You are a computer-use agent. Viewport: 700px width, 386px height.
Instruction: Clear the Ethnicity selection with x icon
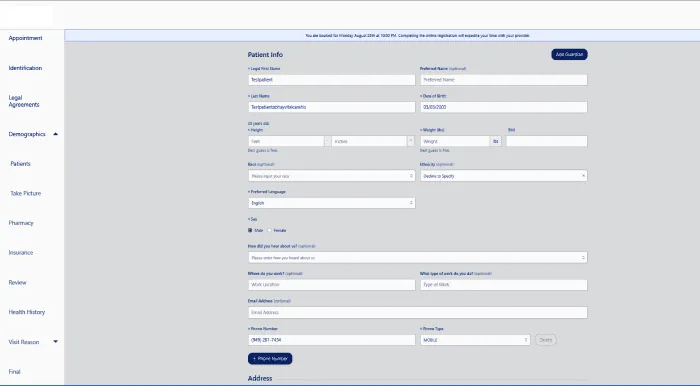pos(583,176)
